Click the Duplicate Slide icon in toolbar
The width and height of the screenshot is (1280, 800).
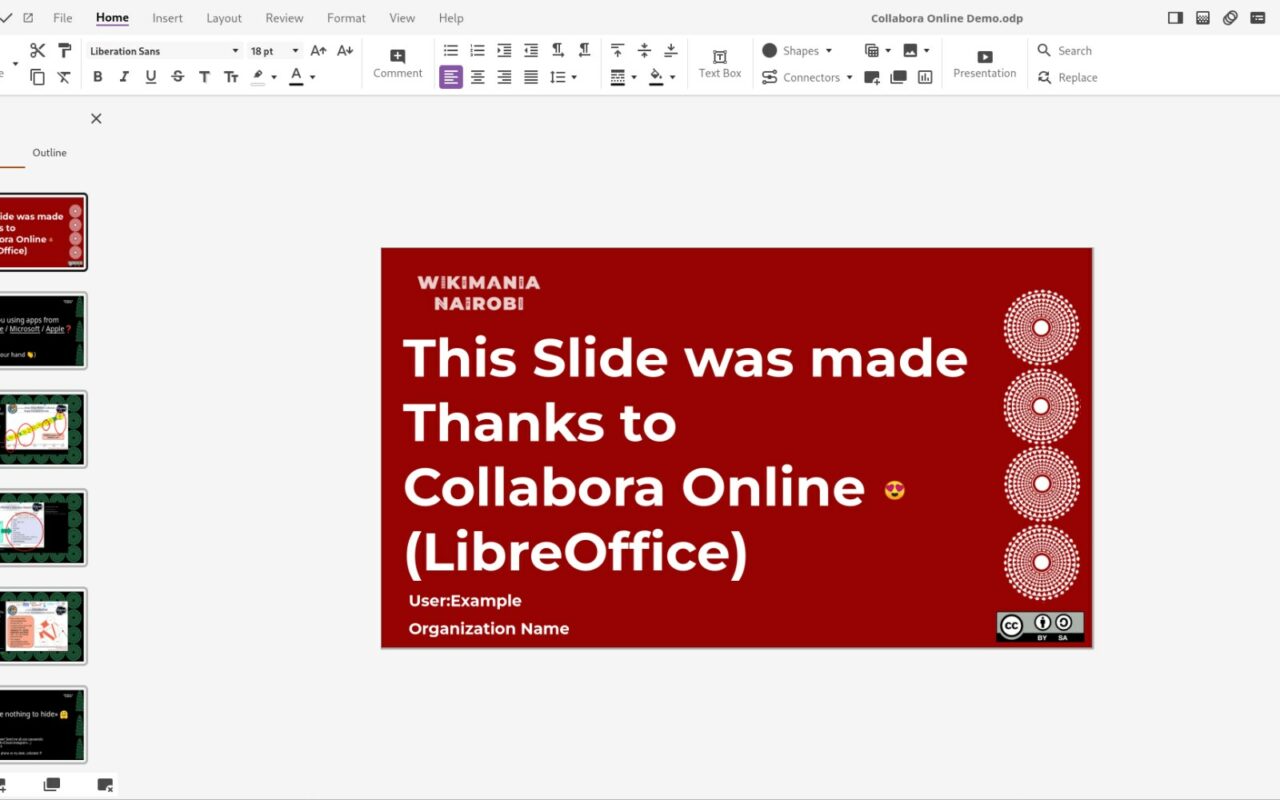898,77
